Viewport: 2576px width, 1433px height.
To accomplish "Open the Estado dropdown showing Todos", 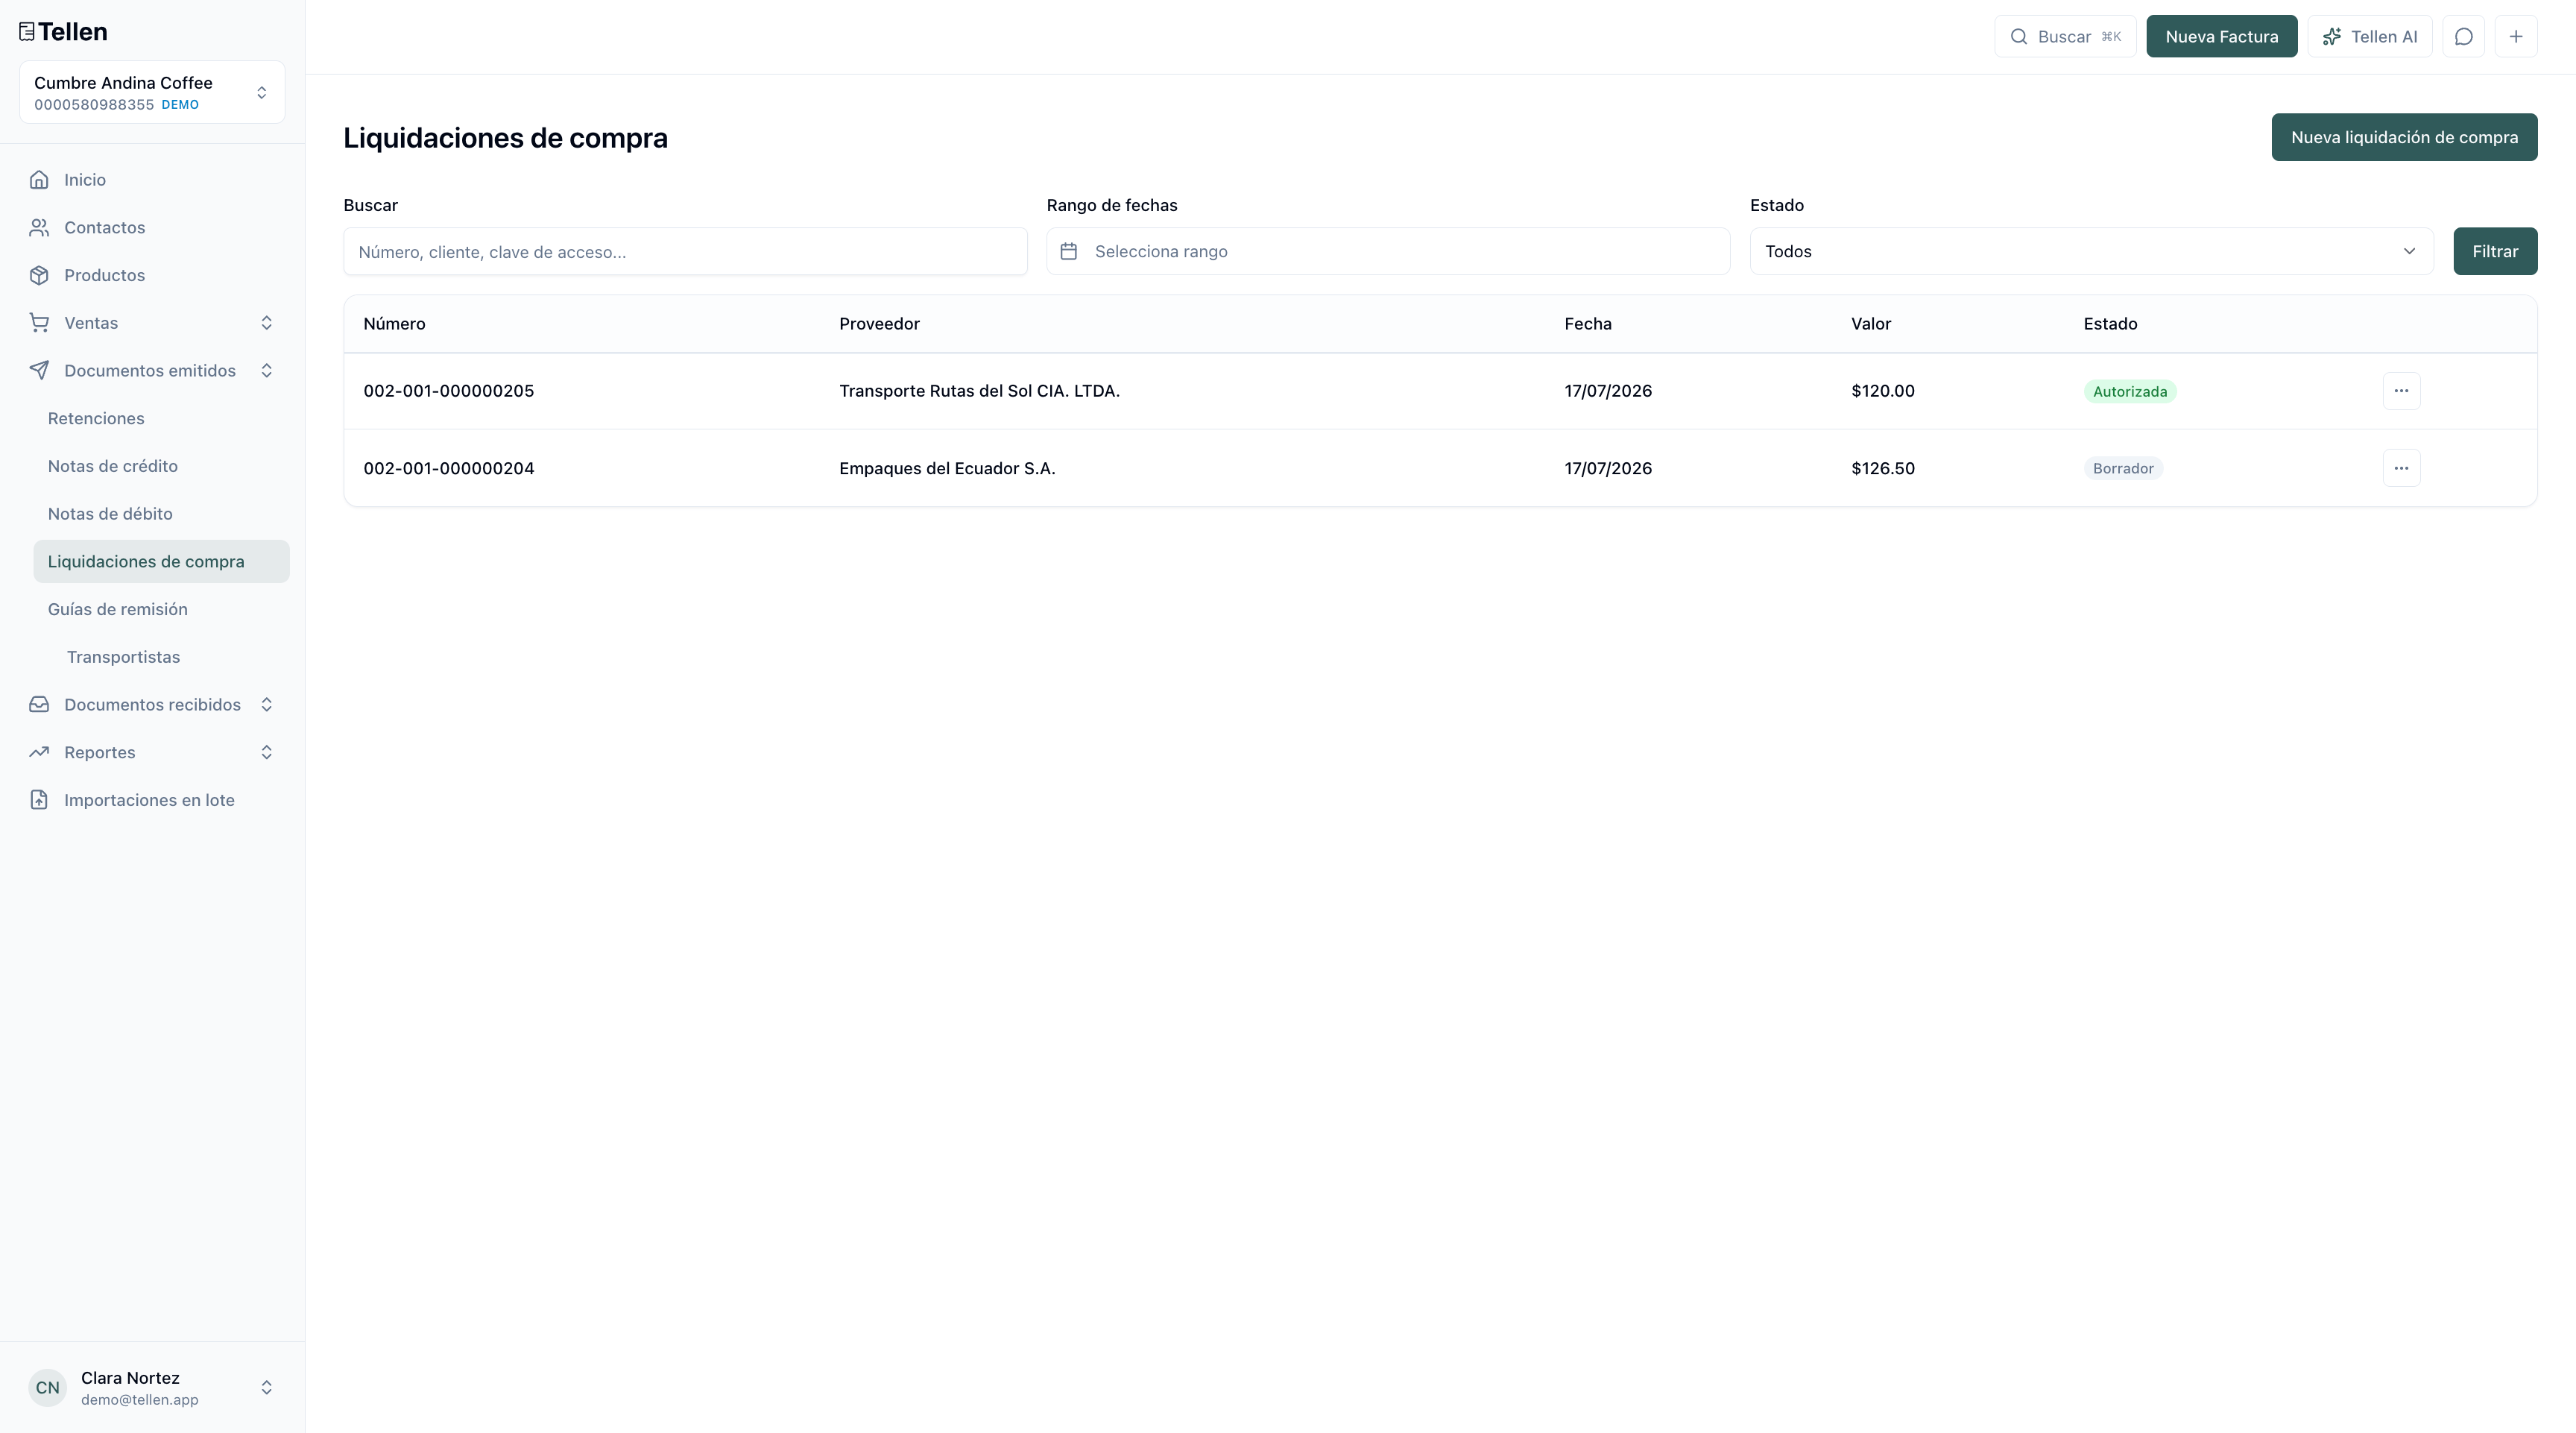I will 2091,251.
